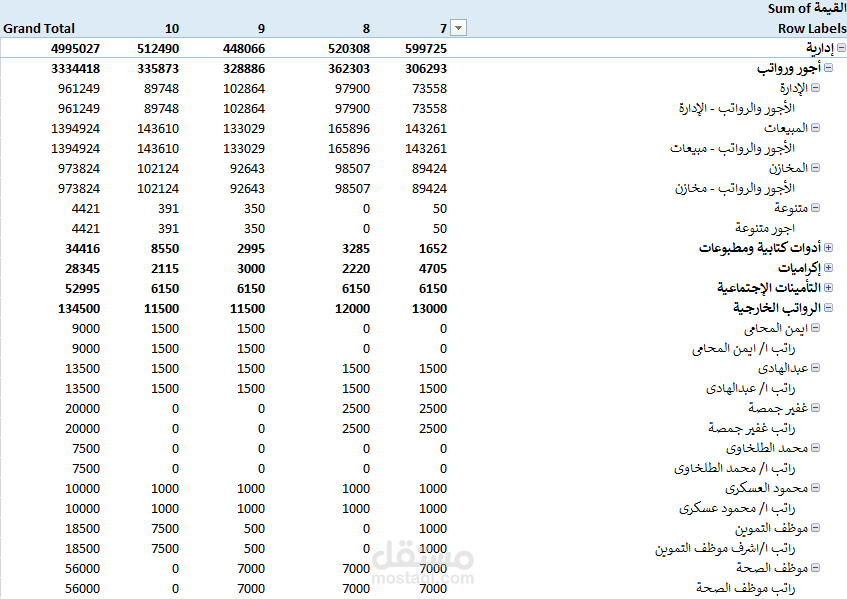Expand the إكراميات group
This screenshot has width=847, height=599.
click(828, 267)
